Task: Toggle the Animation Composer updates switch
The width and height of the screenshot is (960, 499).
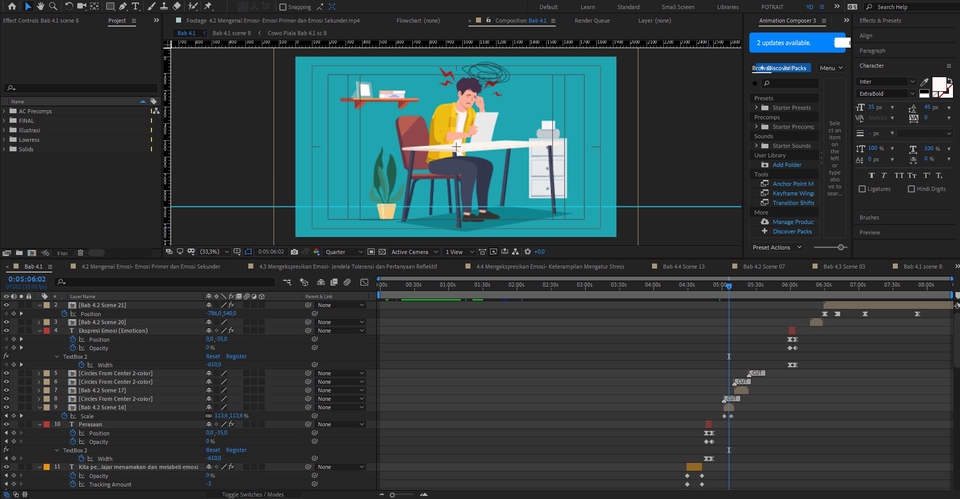Action: (x=842, y=42)
